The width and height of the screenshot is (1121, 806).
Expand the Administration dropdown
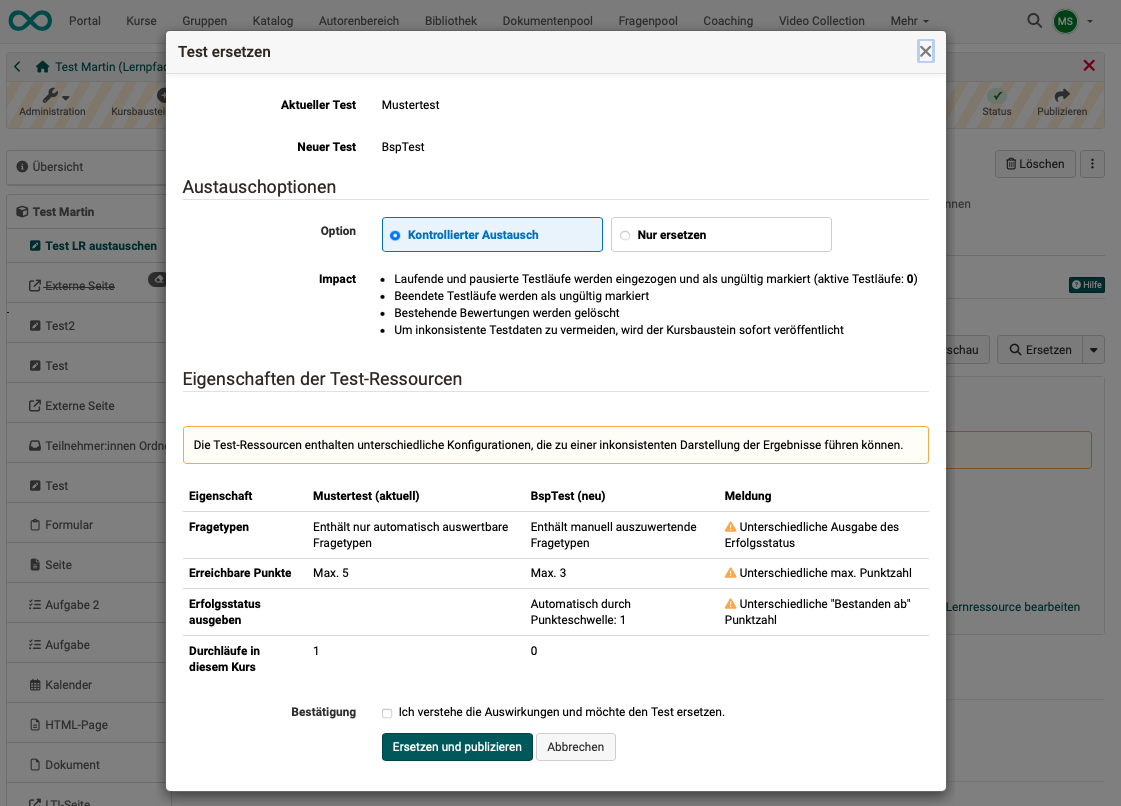pos(52,102)
